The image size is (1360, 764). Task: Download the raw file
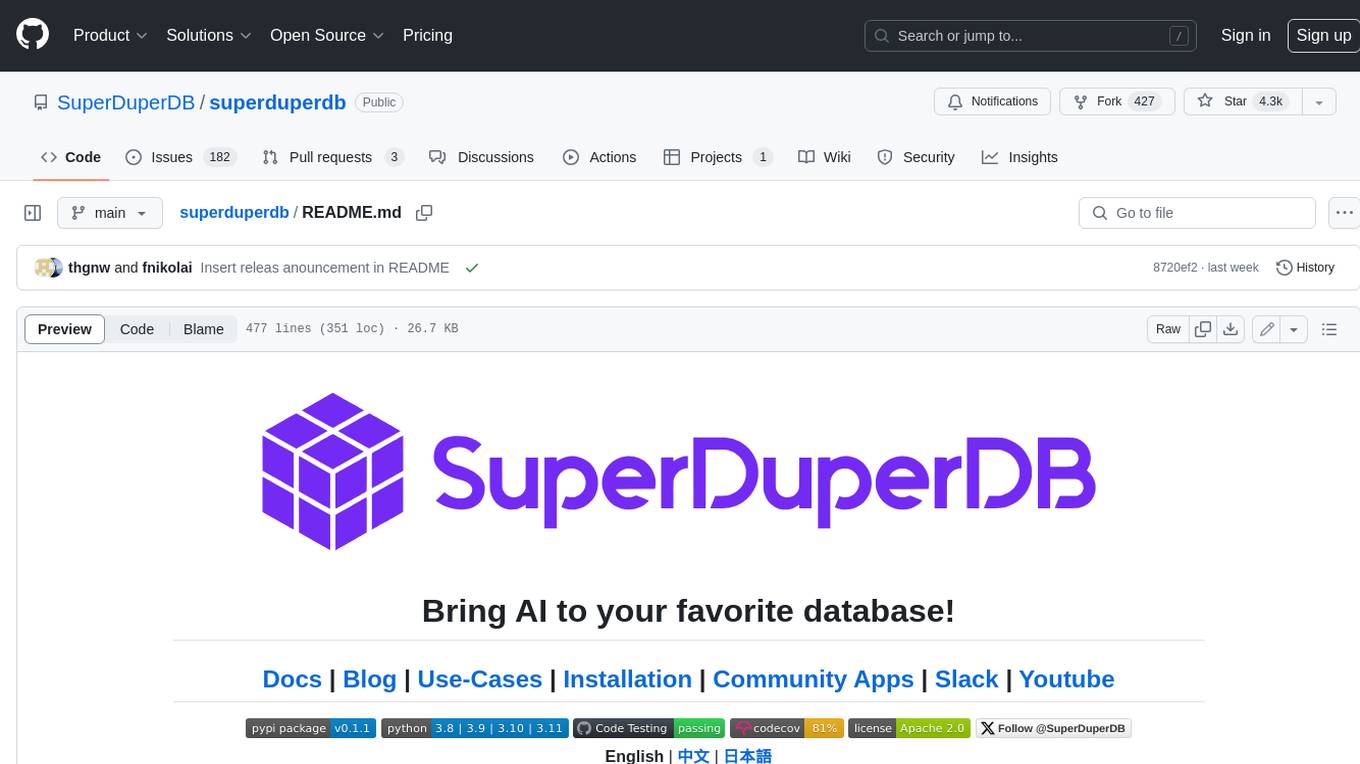[1231, 329]
